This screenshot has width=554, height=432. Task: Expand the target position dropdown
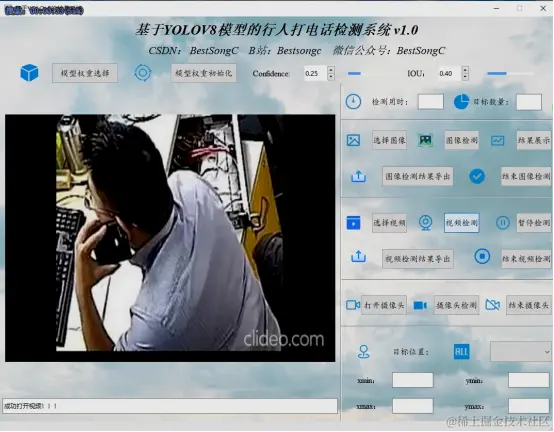point(520,352)
